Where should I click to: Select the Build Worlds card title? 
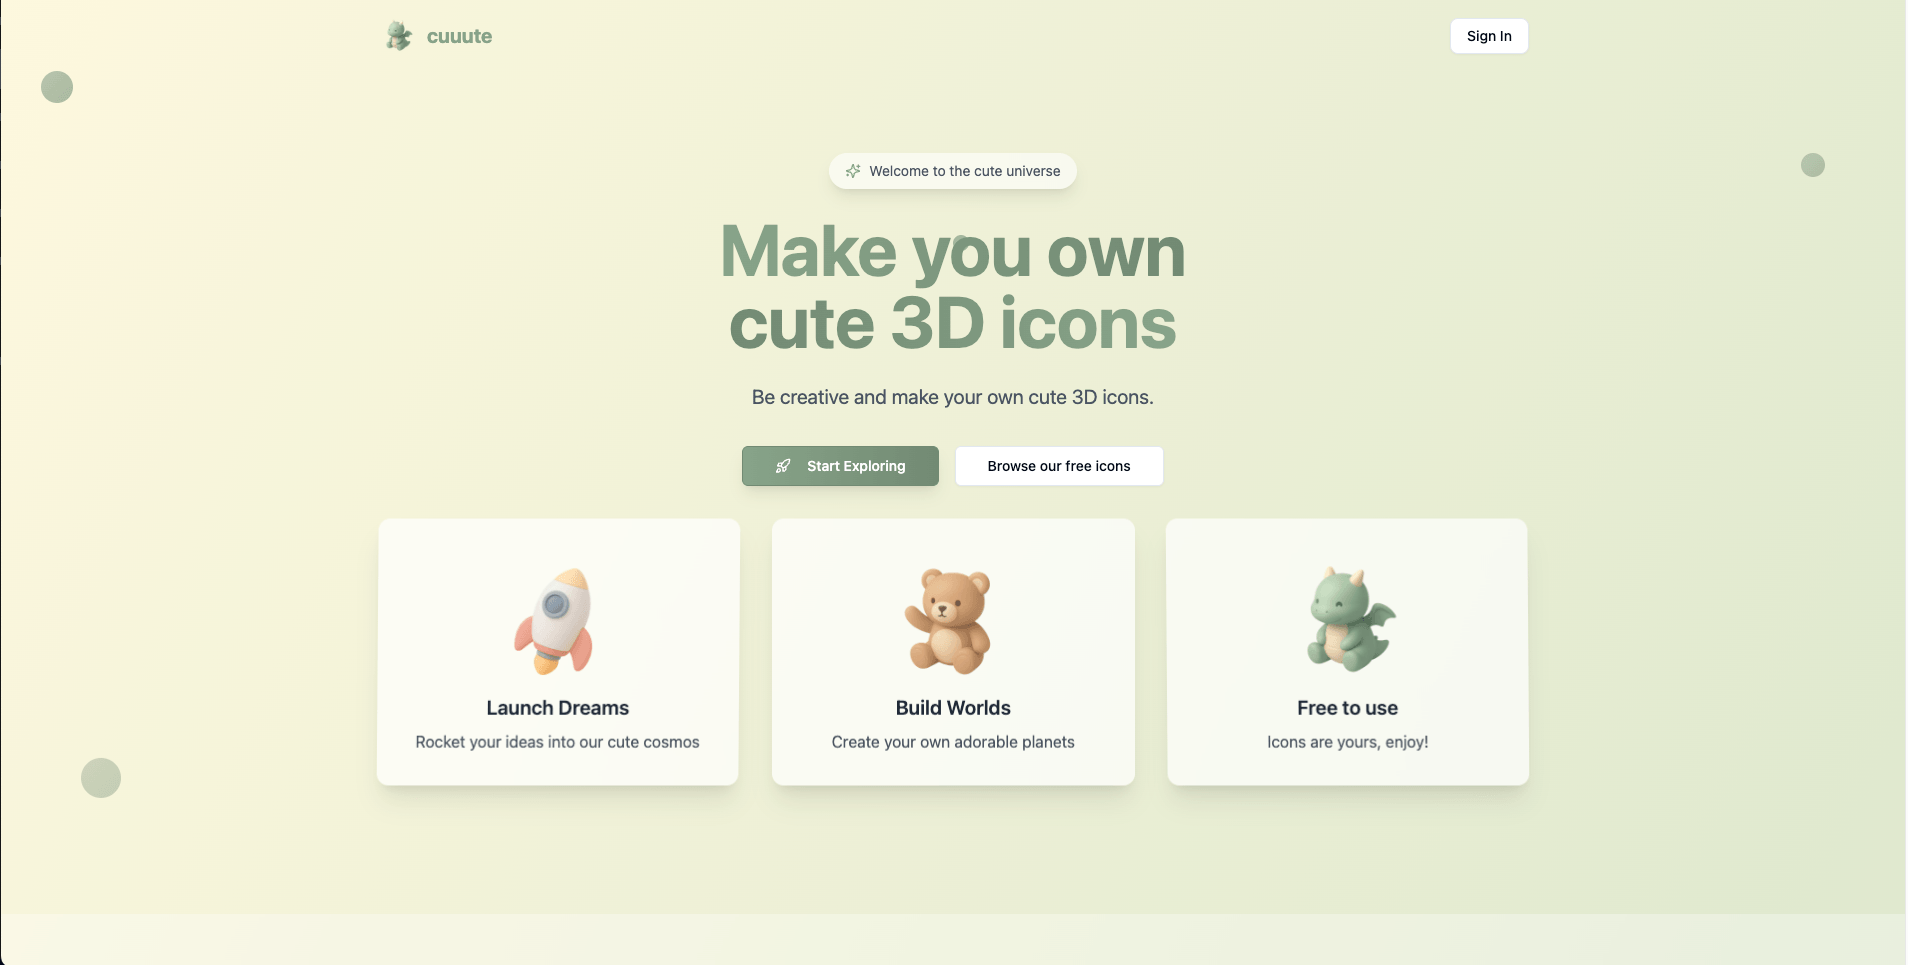tap(953, 708)
